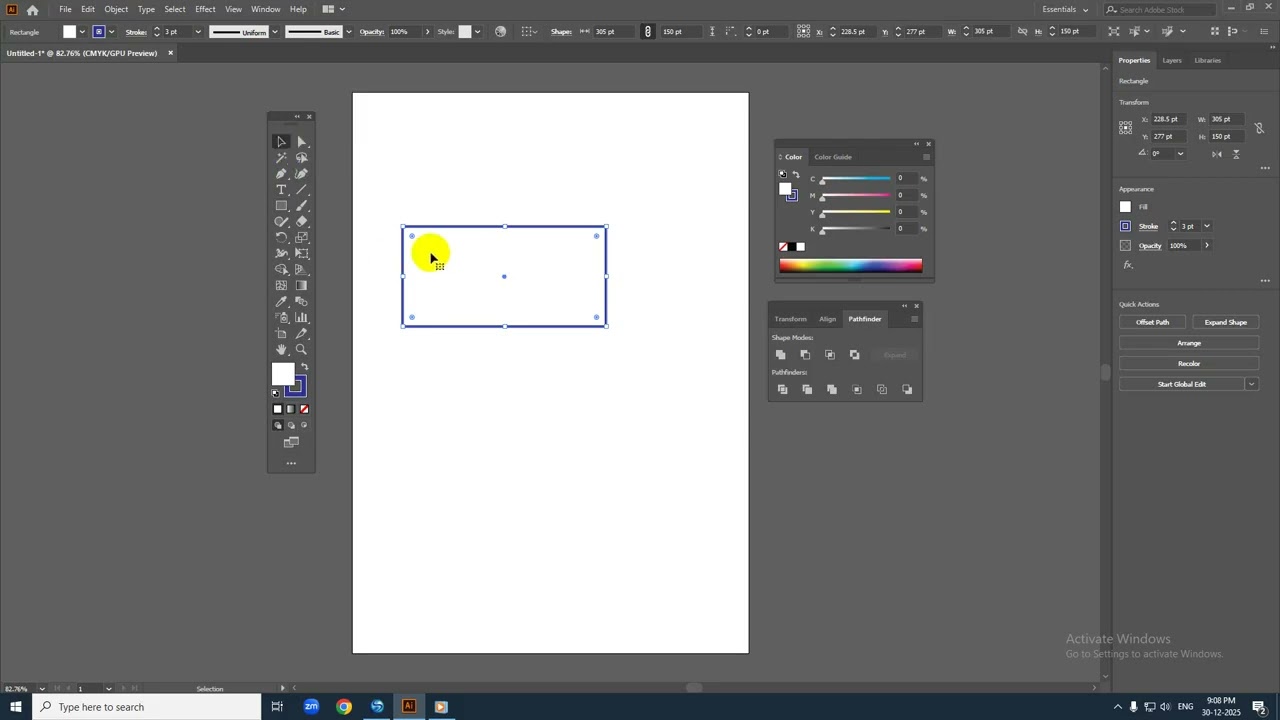Image resolution: width=1280 pixels, height=720 pixels.
Task: Select the Slice tool
Action: tap(301, 334)
